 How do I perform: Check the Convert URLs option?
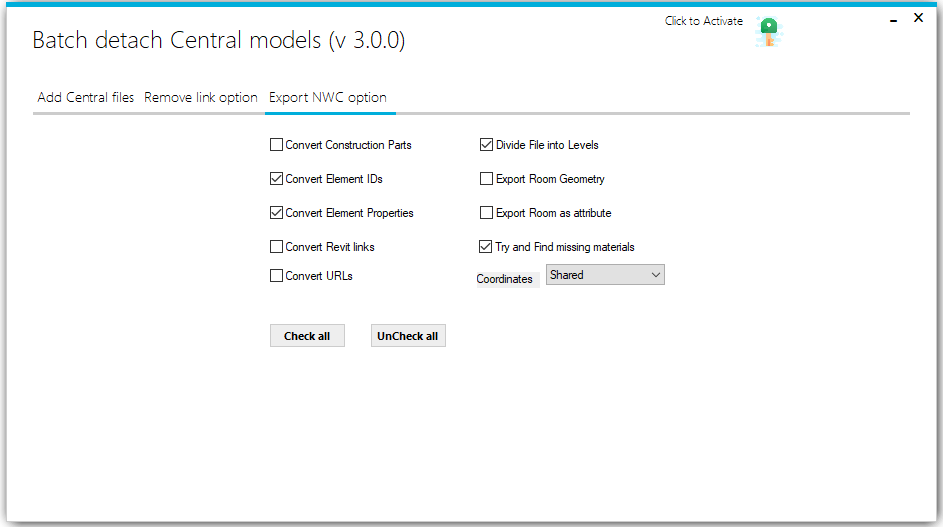277,276
